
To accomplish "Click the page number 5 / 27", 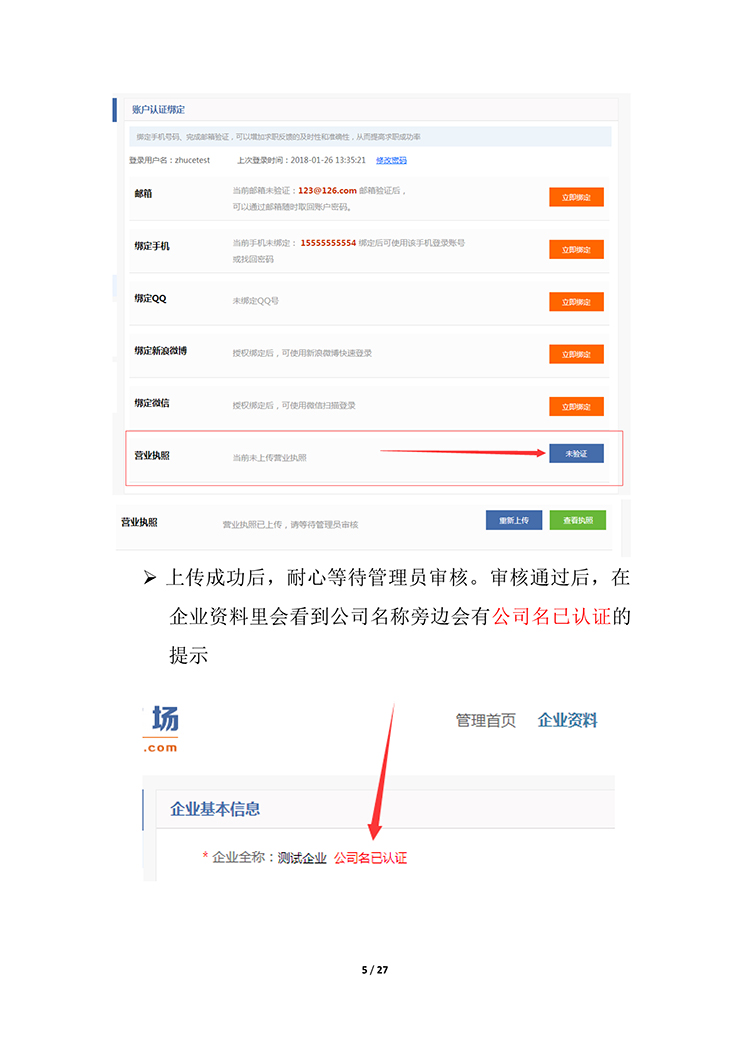I will pos(375,970).
